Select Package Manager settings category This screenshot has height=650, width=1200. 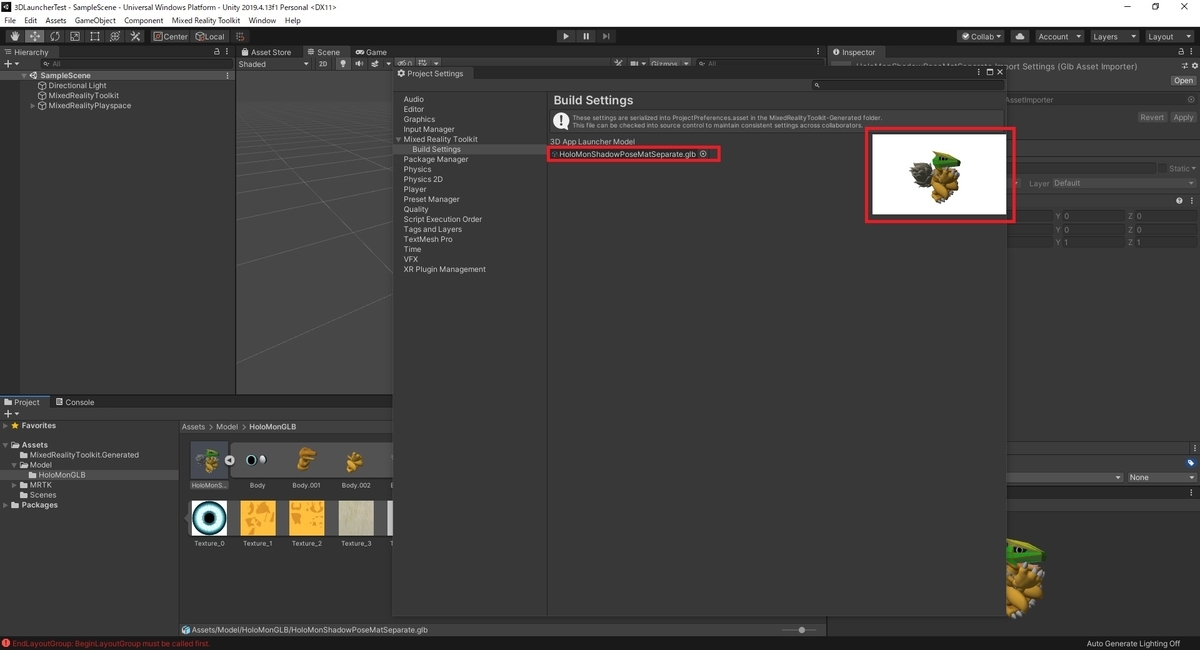click(x=435, y=159)
